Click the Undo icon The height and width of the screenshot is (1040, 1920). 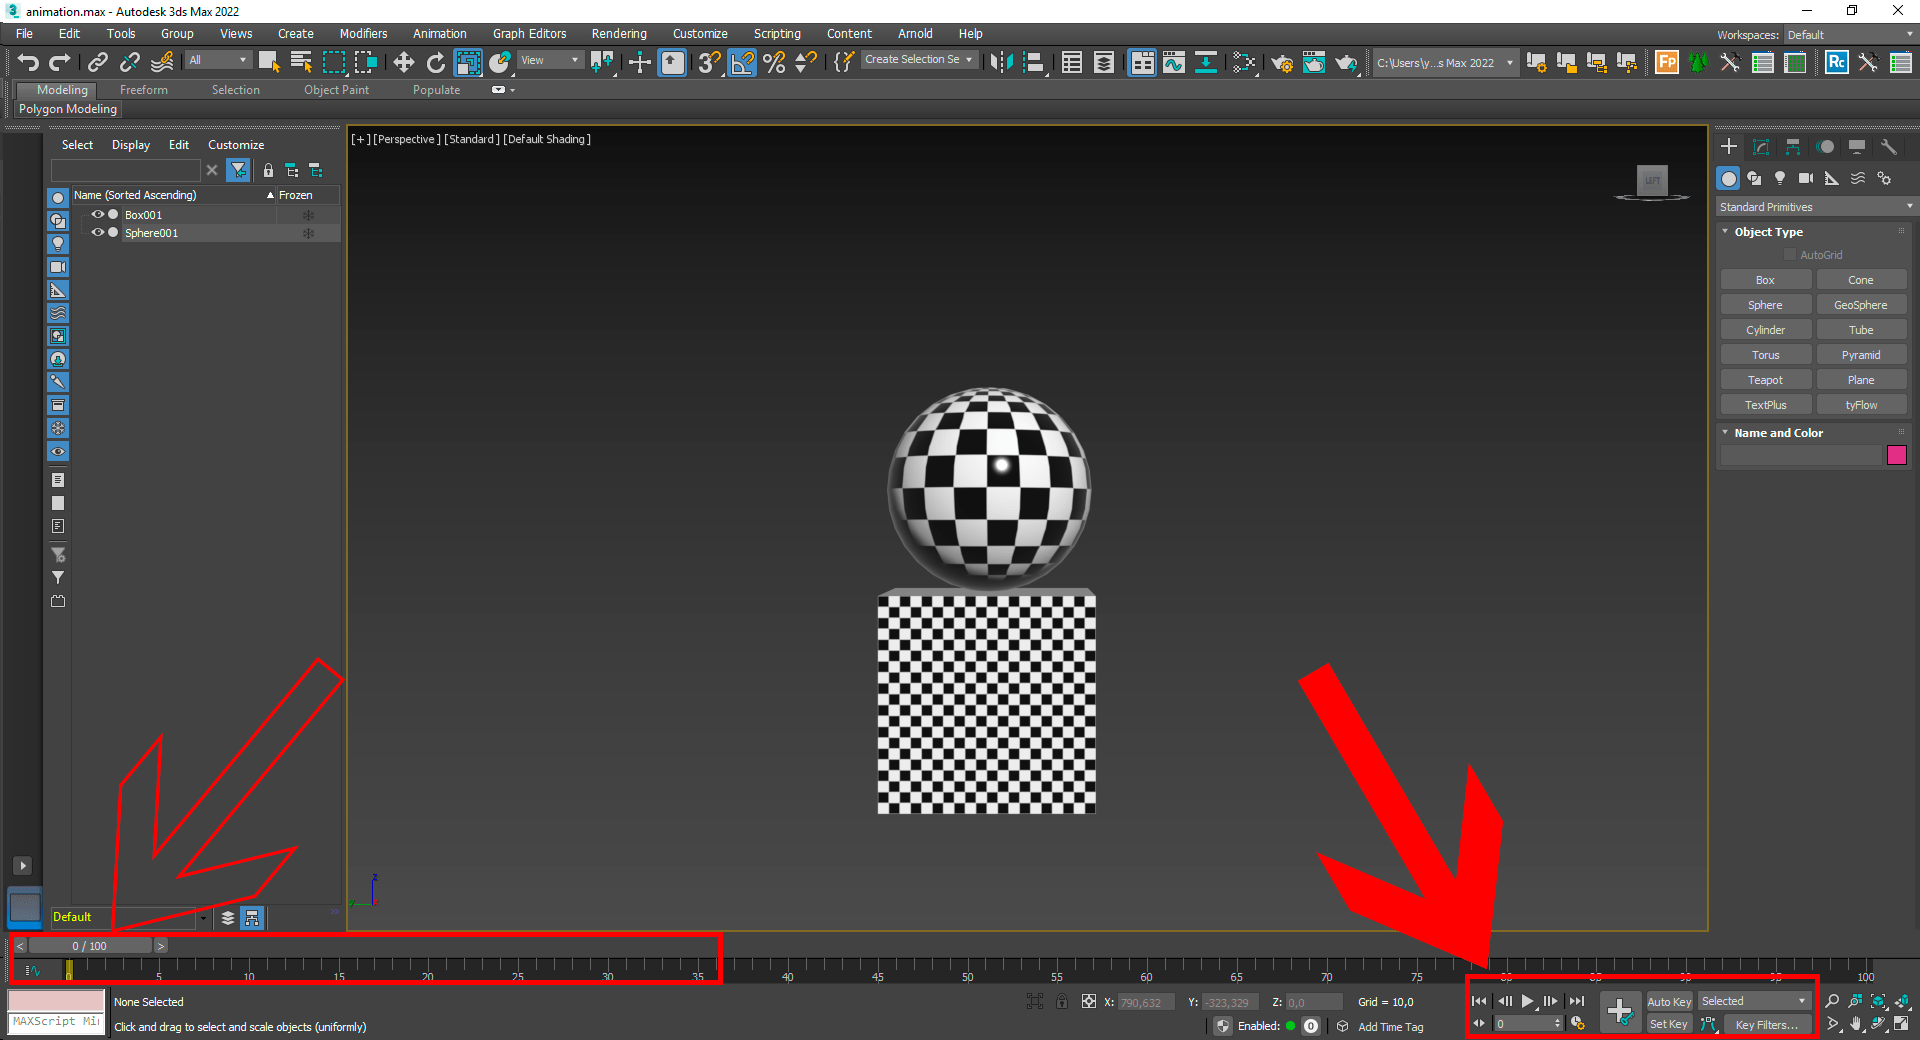click(x=28, y=62)
